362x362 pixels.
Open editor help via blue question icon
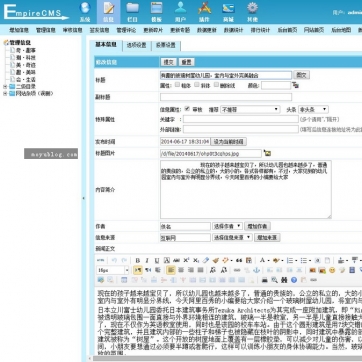click(x=294, y=280)
